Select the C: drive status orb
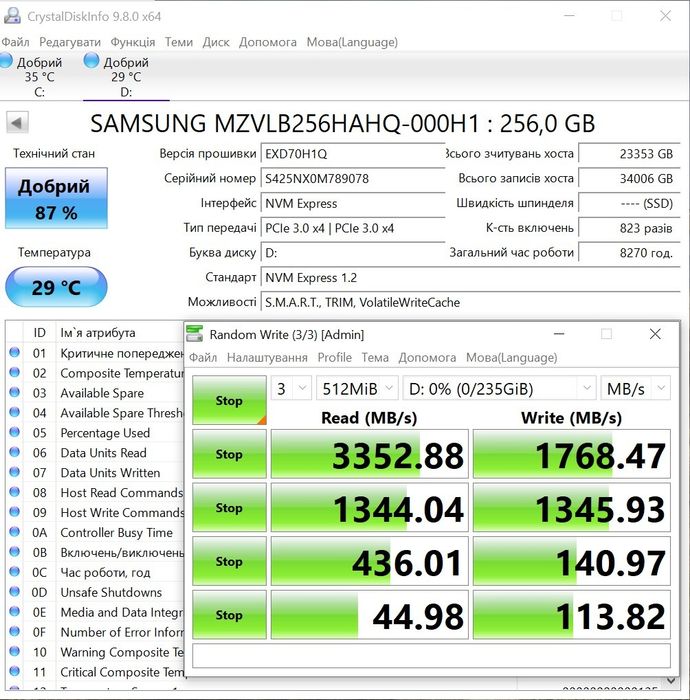Viewport: 690px width, 700px height. (x=6, y=61)
